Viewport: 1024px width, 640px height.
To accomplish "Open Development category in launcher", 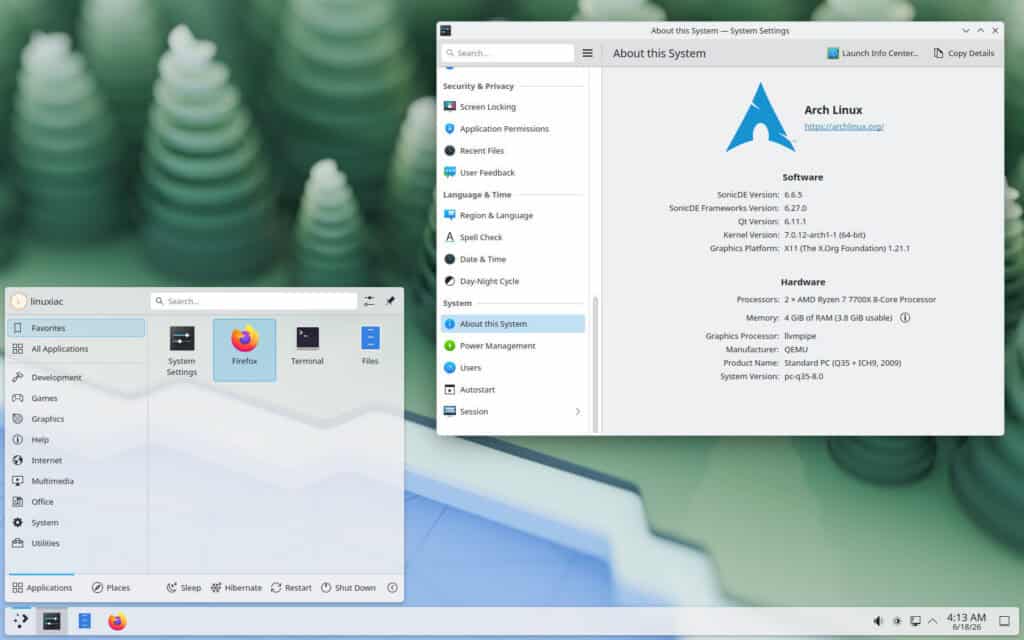I will pos(76,377).
